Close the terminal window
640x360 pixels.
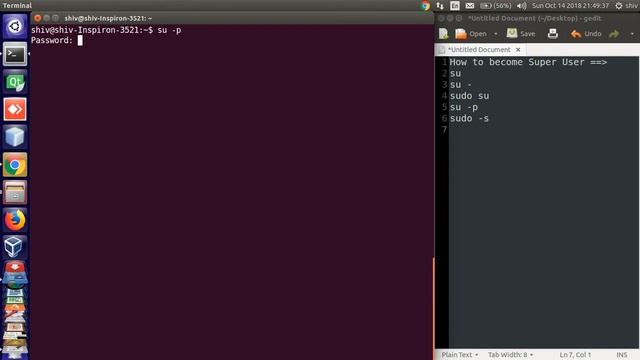tap(38, 18)
